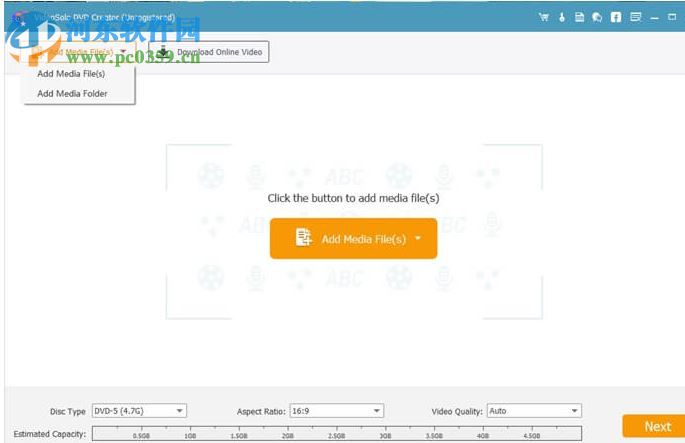Maximize the DVD Creator window
This screenshot has width=685, height=443.
tap(672, 17)
